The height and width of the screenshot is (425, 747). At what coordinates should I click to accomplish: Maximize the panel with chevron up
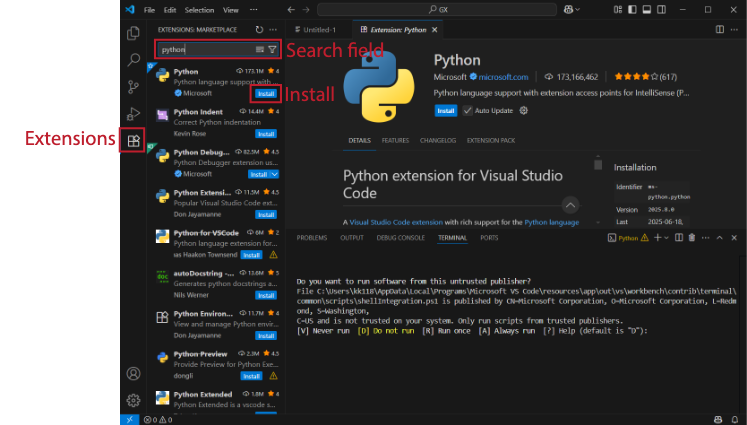tap(720, 238)
